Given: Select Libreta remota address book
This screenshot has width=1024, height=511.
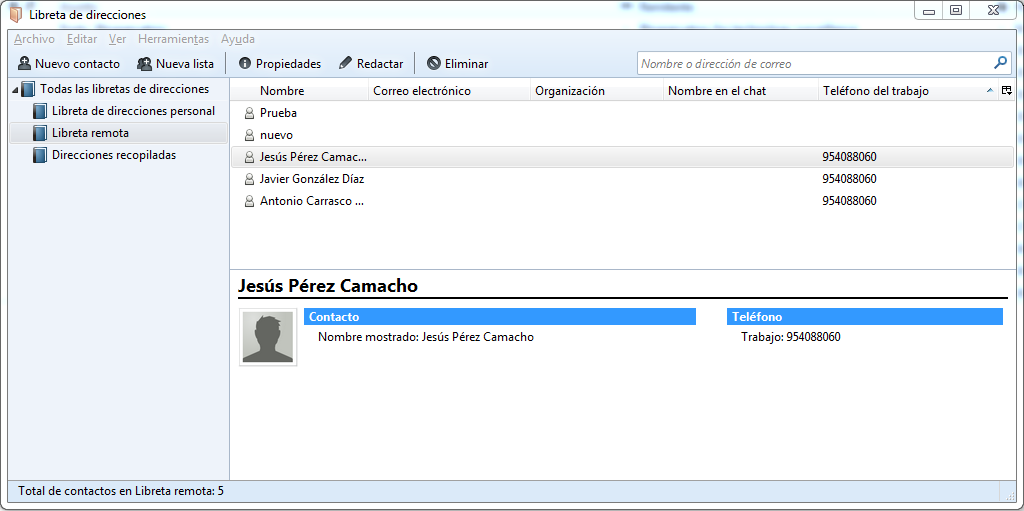Looking at the screenshot, I should [x=119, y=133].
